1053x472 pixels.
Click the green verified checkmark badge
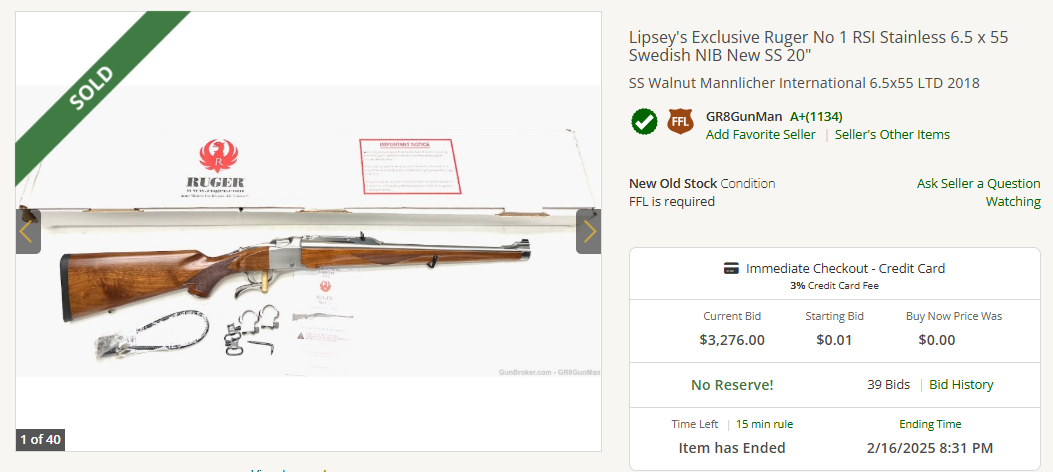pos(644,122)
